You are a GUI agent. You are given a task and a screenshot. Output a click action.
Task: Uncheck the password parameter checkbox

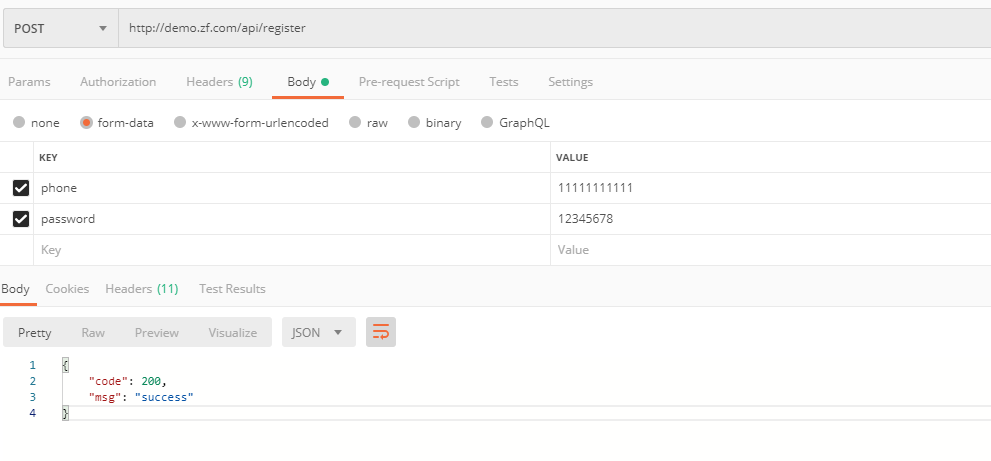pyautogui.click(x=21, y=219)
